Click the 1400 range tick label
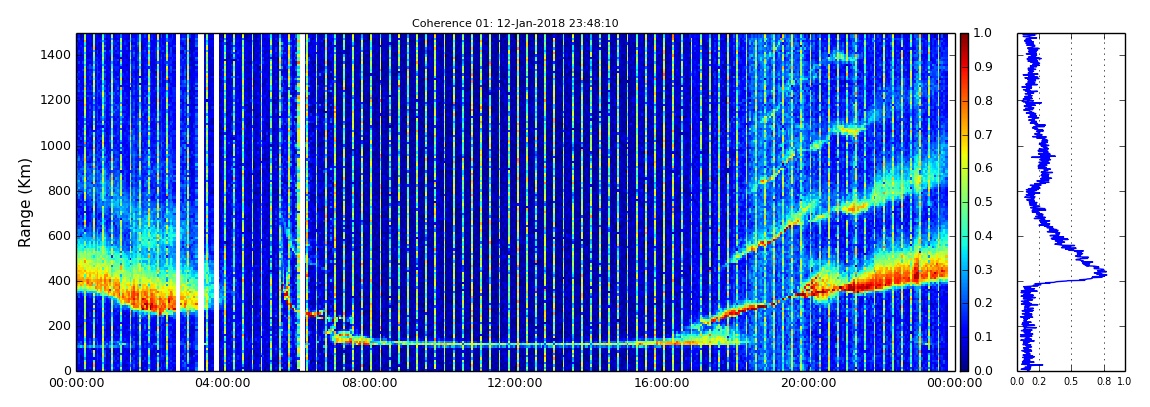 point(57,55)
